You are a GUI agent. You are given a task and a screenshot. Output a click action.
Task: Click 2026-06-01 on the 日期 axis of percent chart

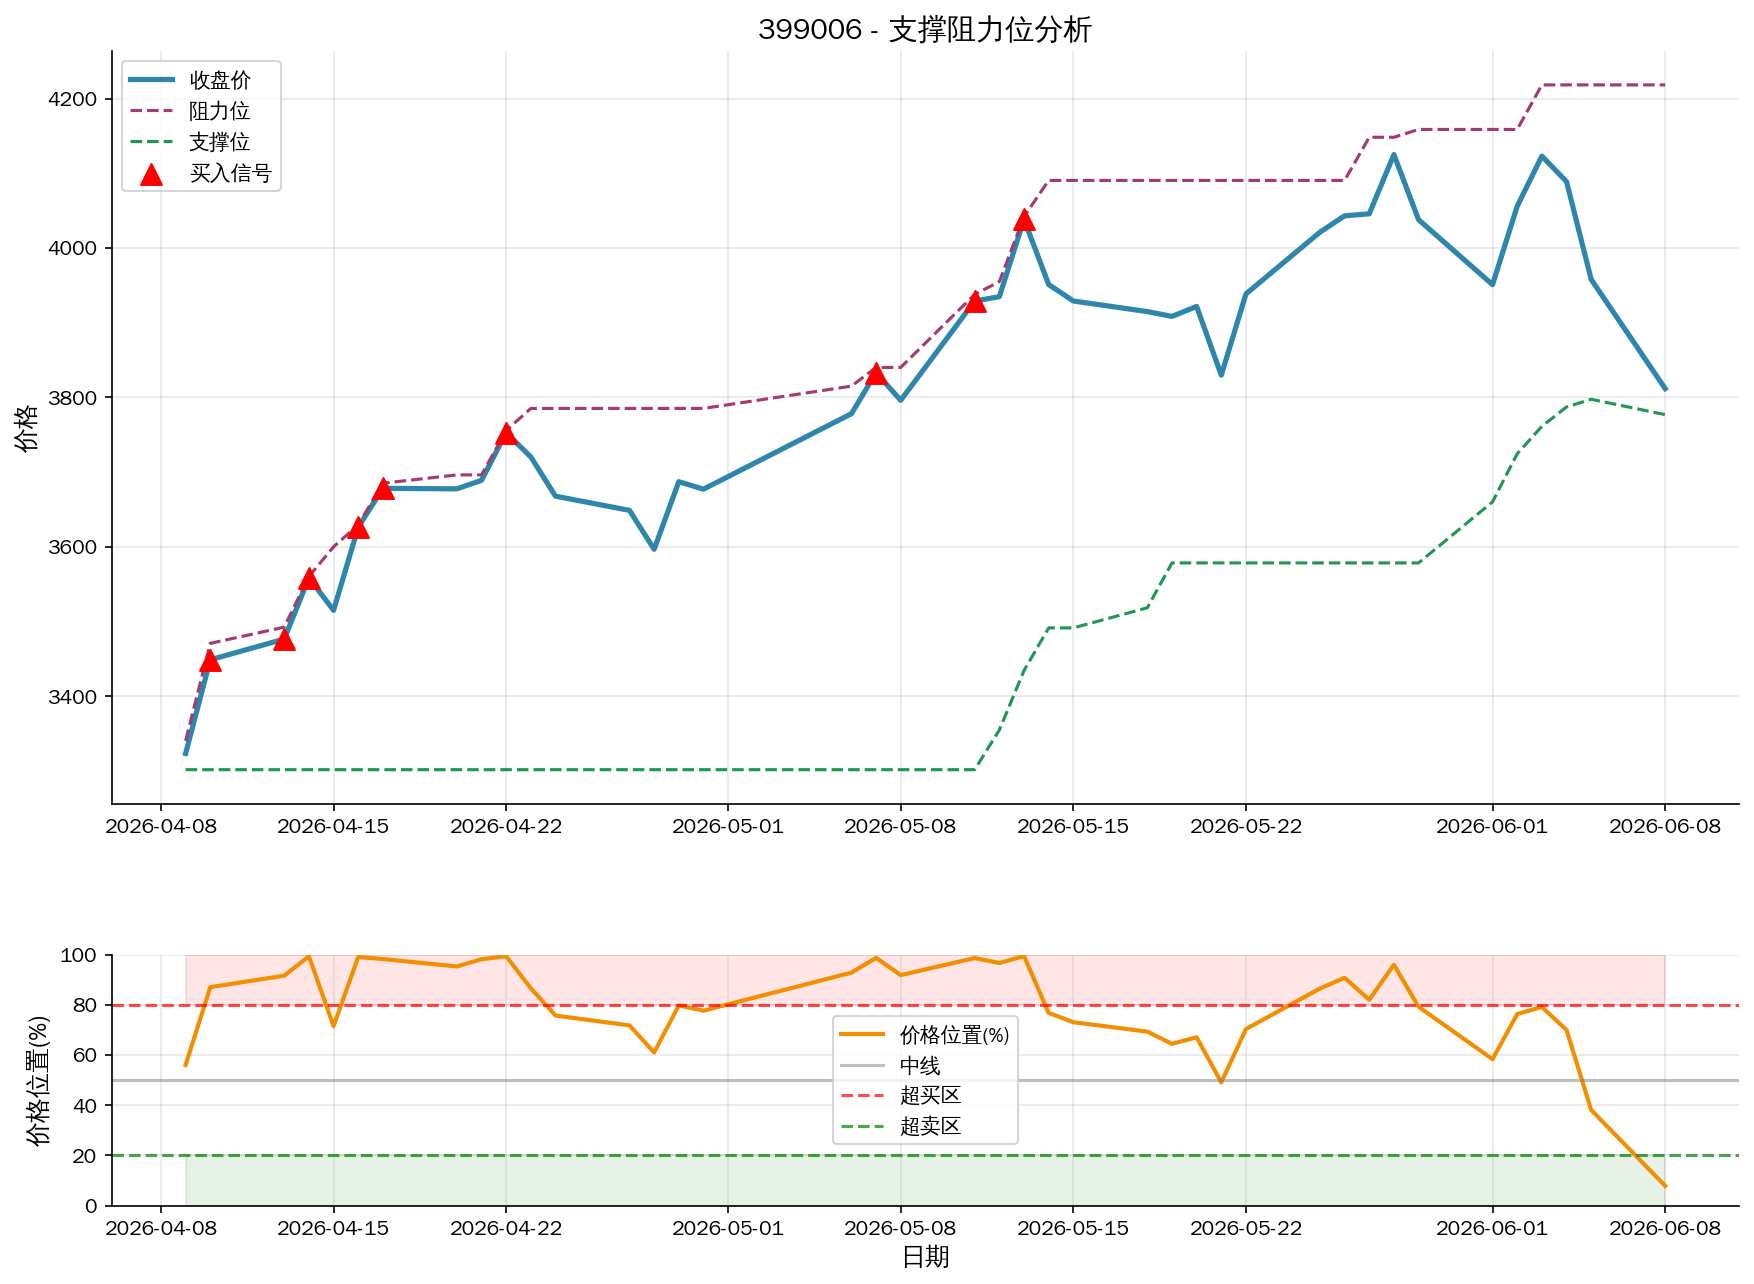coord(1492,1229)
